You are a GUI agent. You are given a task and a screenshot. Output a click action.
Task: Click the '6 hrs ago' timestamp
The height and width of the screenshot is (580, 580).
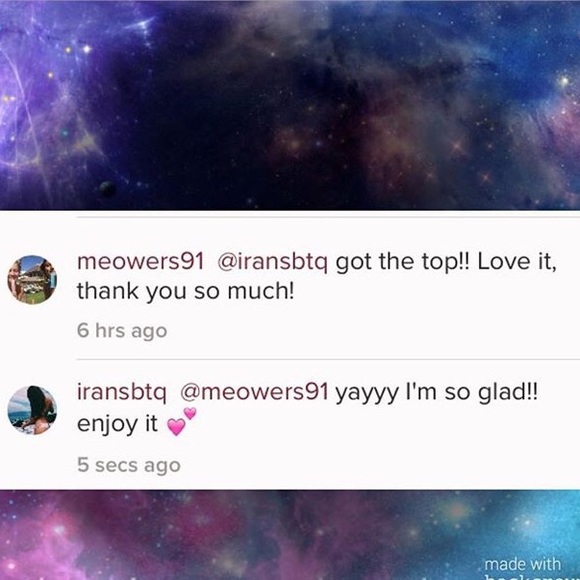point(122,330)
